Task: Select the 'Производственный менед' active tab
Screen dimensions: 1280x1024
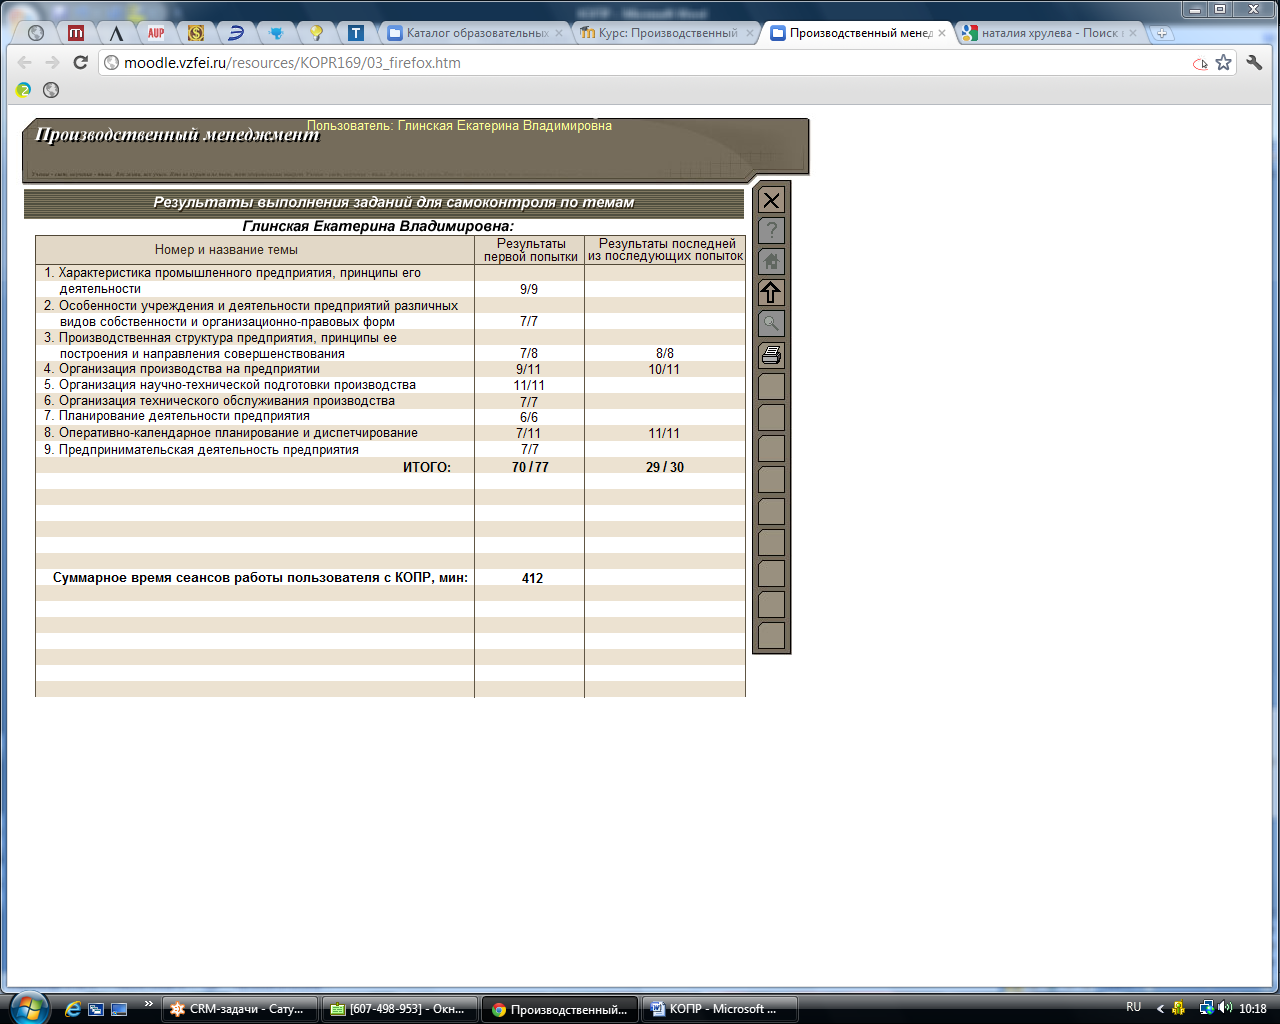Action: click(858, 33)
